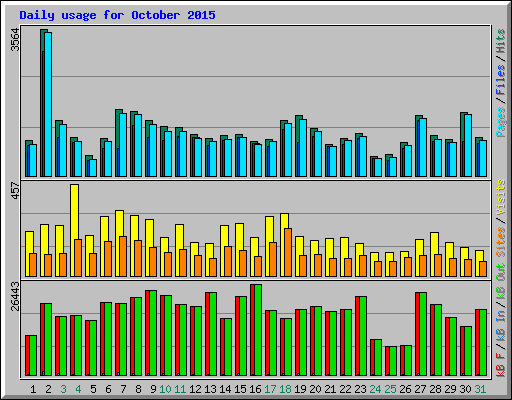This screenshot has width=512, height=400.
Task: Click the green "Hits" legend label
Action: [x=500, y=41]
